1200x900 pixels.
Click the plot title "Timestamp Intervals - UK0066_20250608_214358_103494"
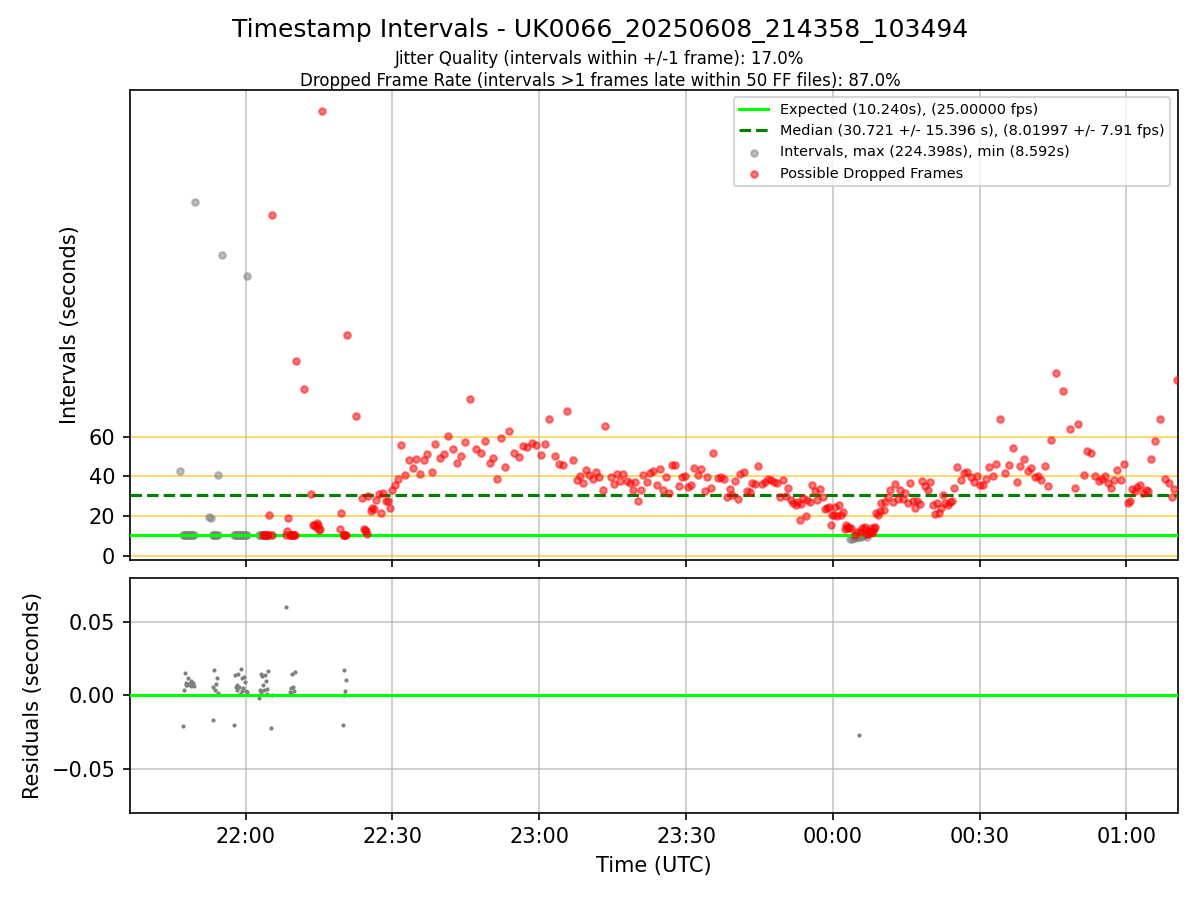(600, 29)
